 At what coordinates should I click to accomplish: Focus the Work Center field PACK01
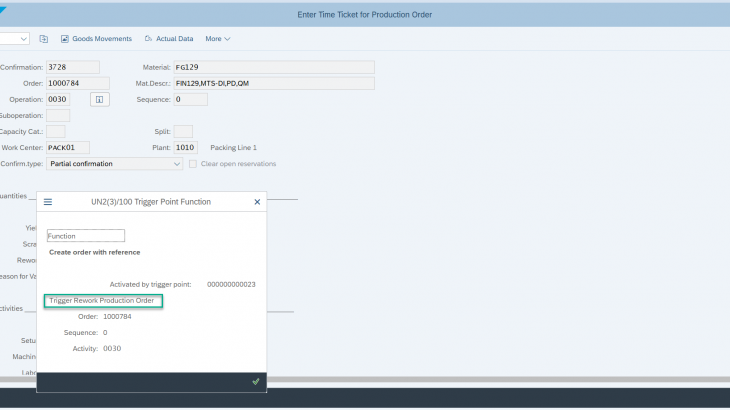pos(68,147)
